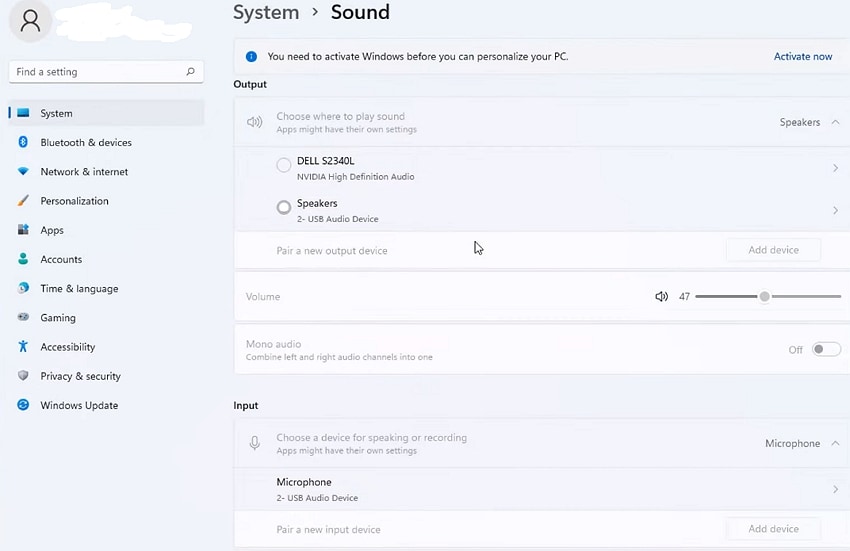Collapse the input Microphone section chevron
Viewport: 850px width, 551px height.
point(835,443)
